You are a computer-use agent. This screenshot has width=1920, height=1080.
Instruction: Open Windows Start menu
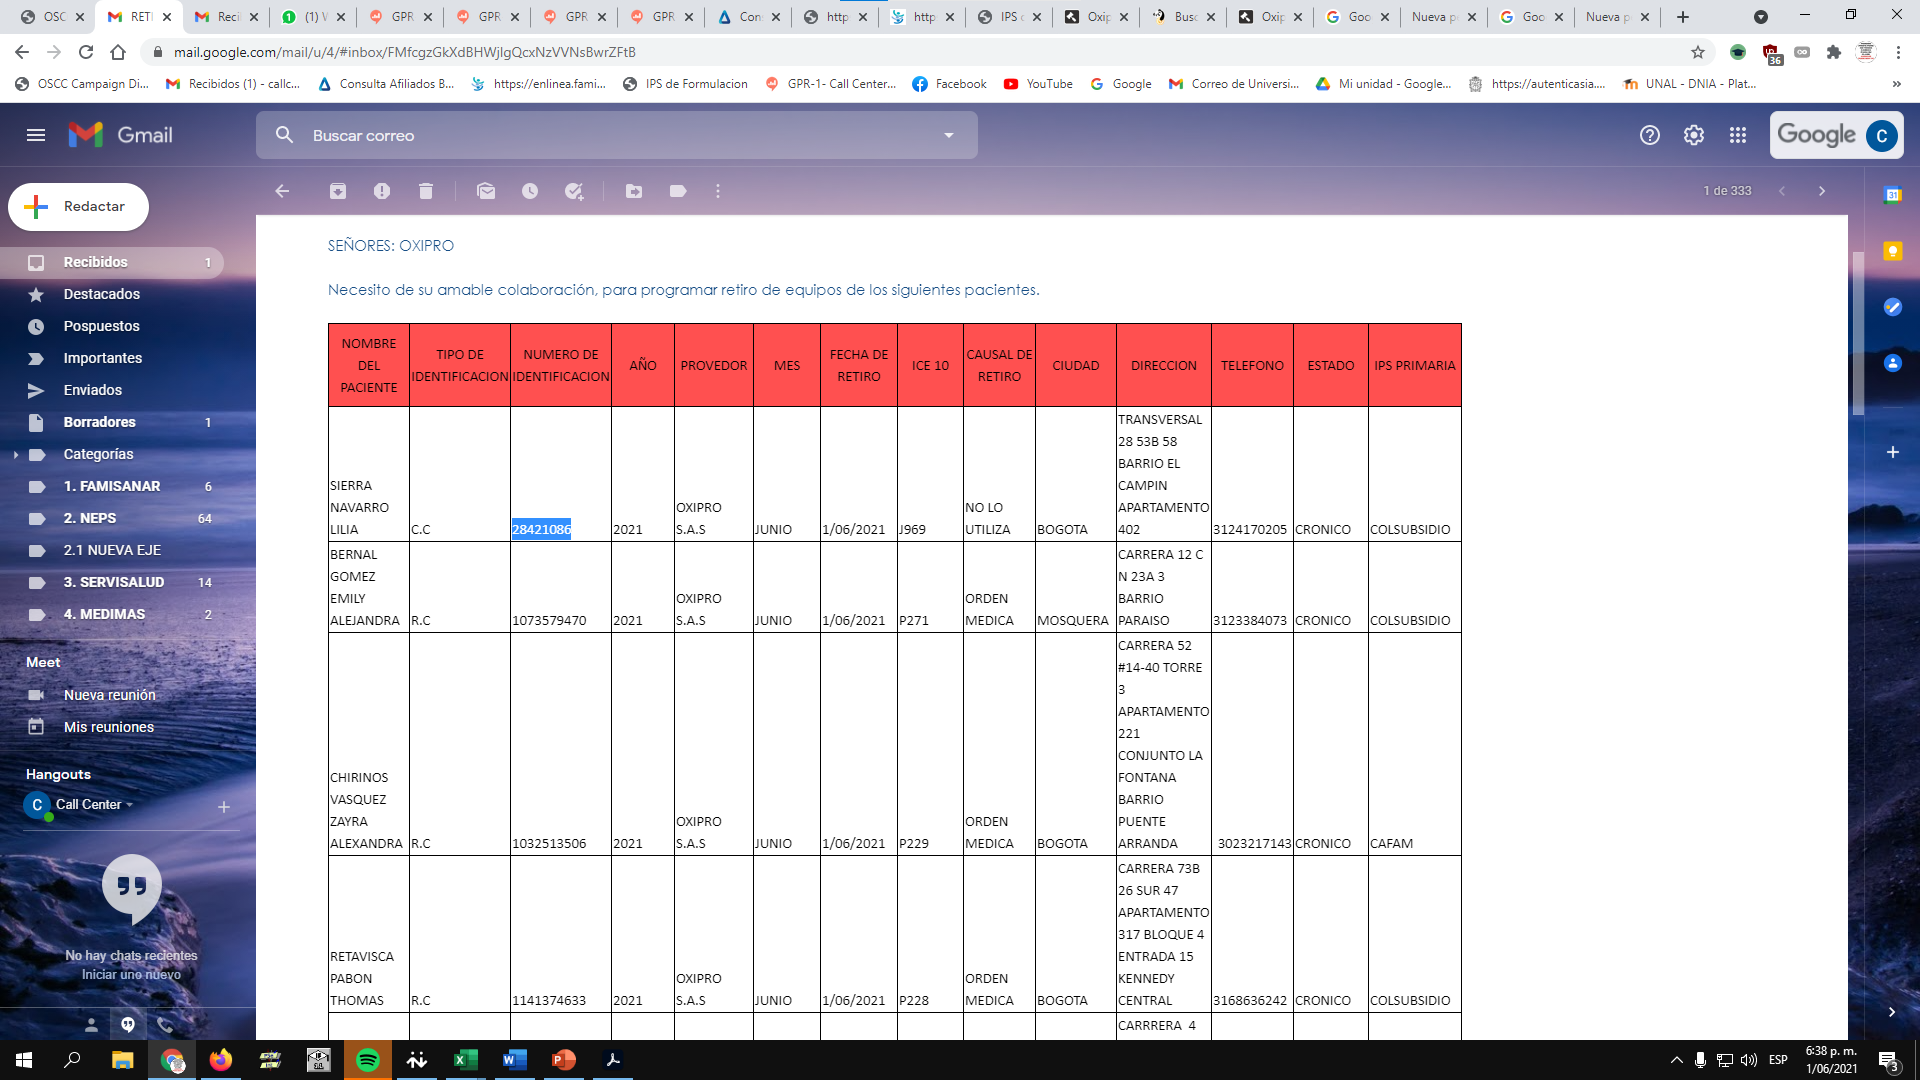[x=24, y=1060]
